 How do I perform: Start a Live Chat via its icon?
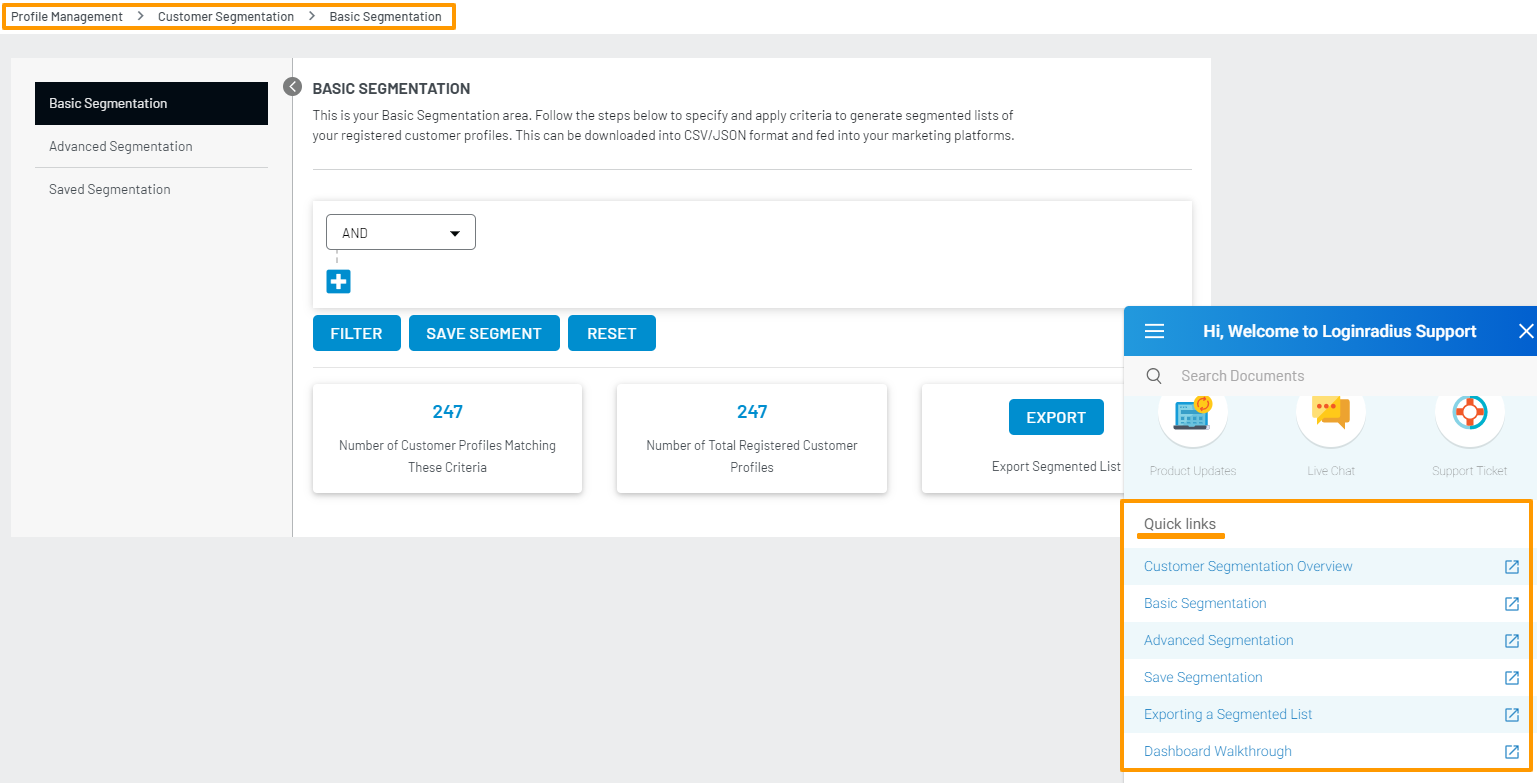[x=1330, y=414]
